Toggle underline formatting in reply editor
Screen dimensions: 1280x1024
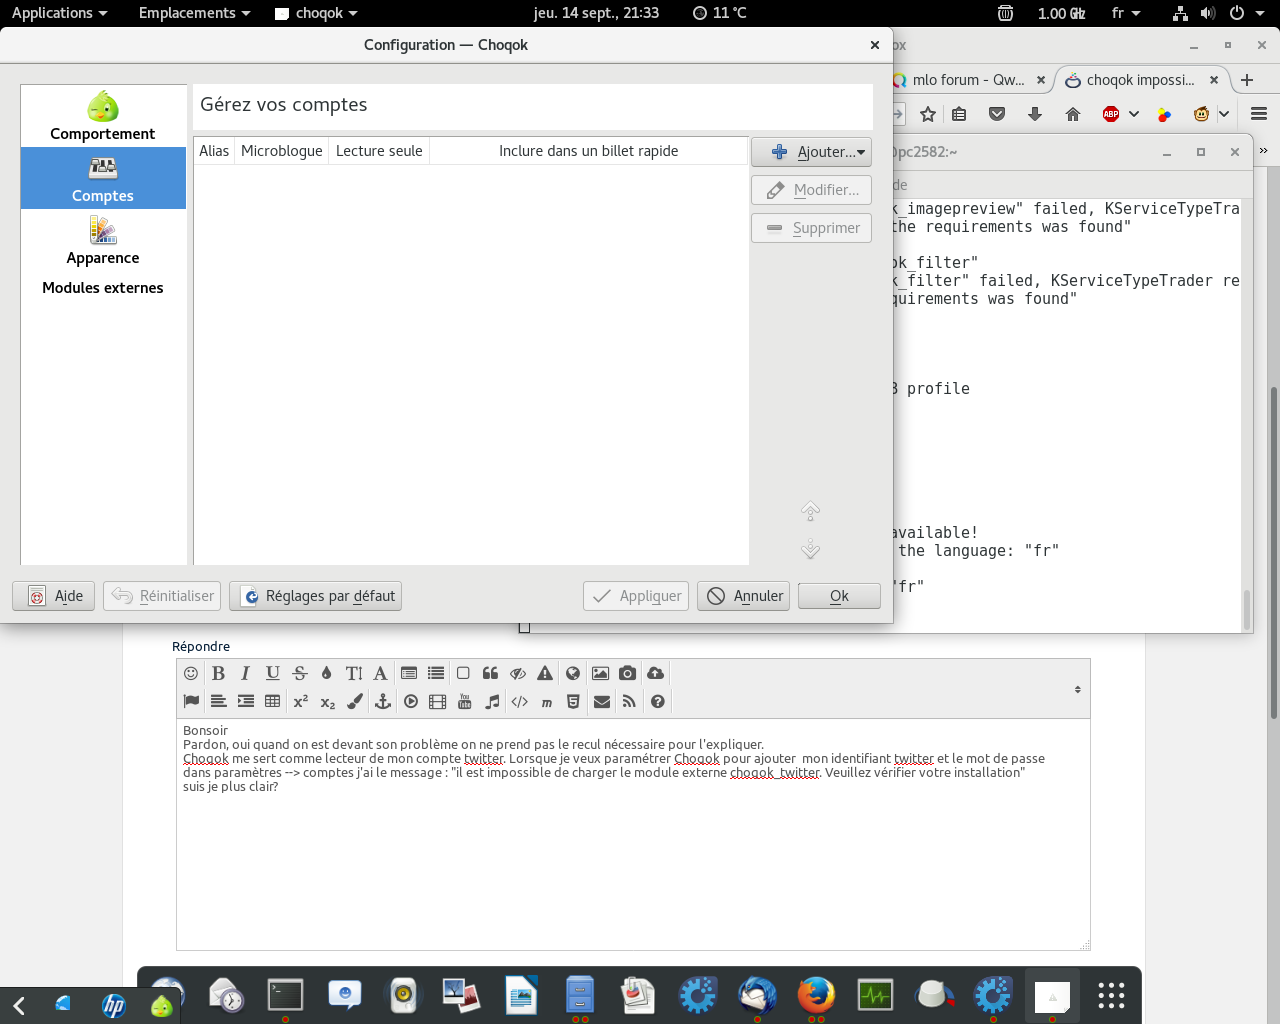tap(272, 673)
